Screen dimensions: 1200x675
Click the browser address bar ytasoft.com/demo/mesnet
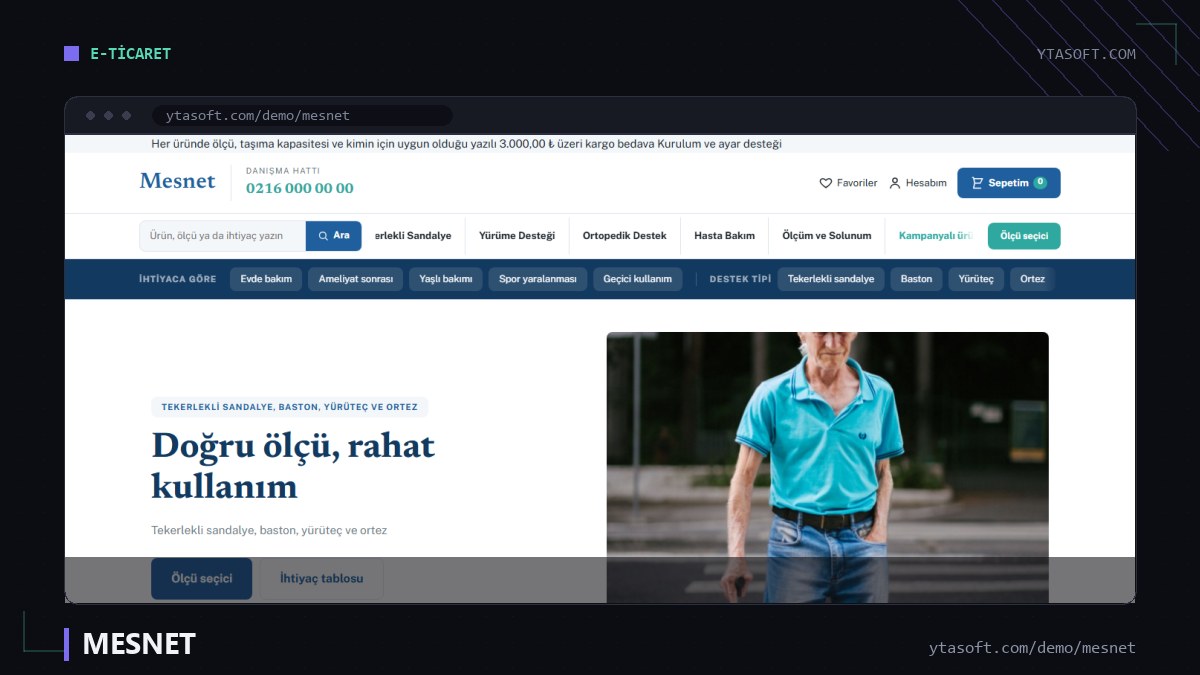tap(302, 116)
